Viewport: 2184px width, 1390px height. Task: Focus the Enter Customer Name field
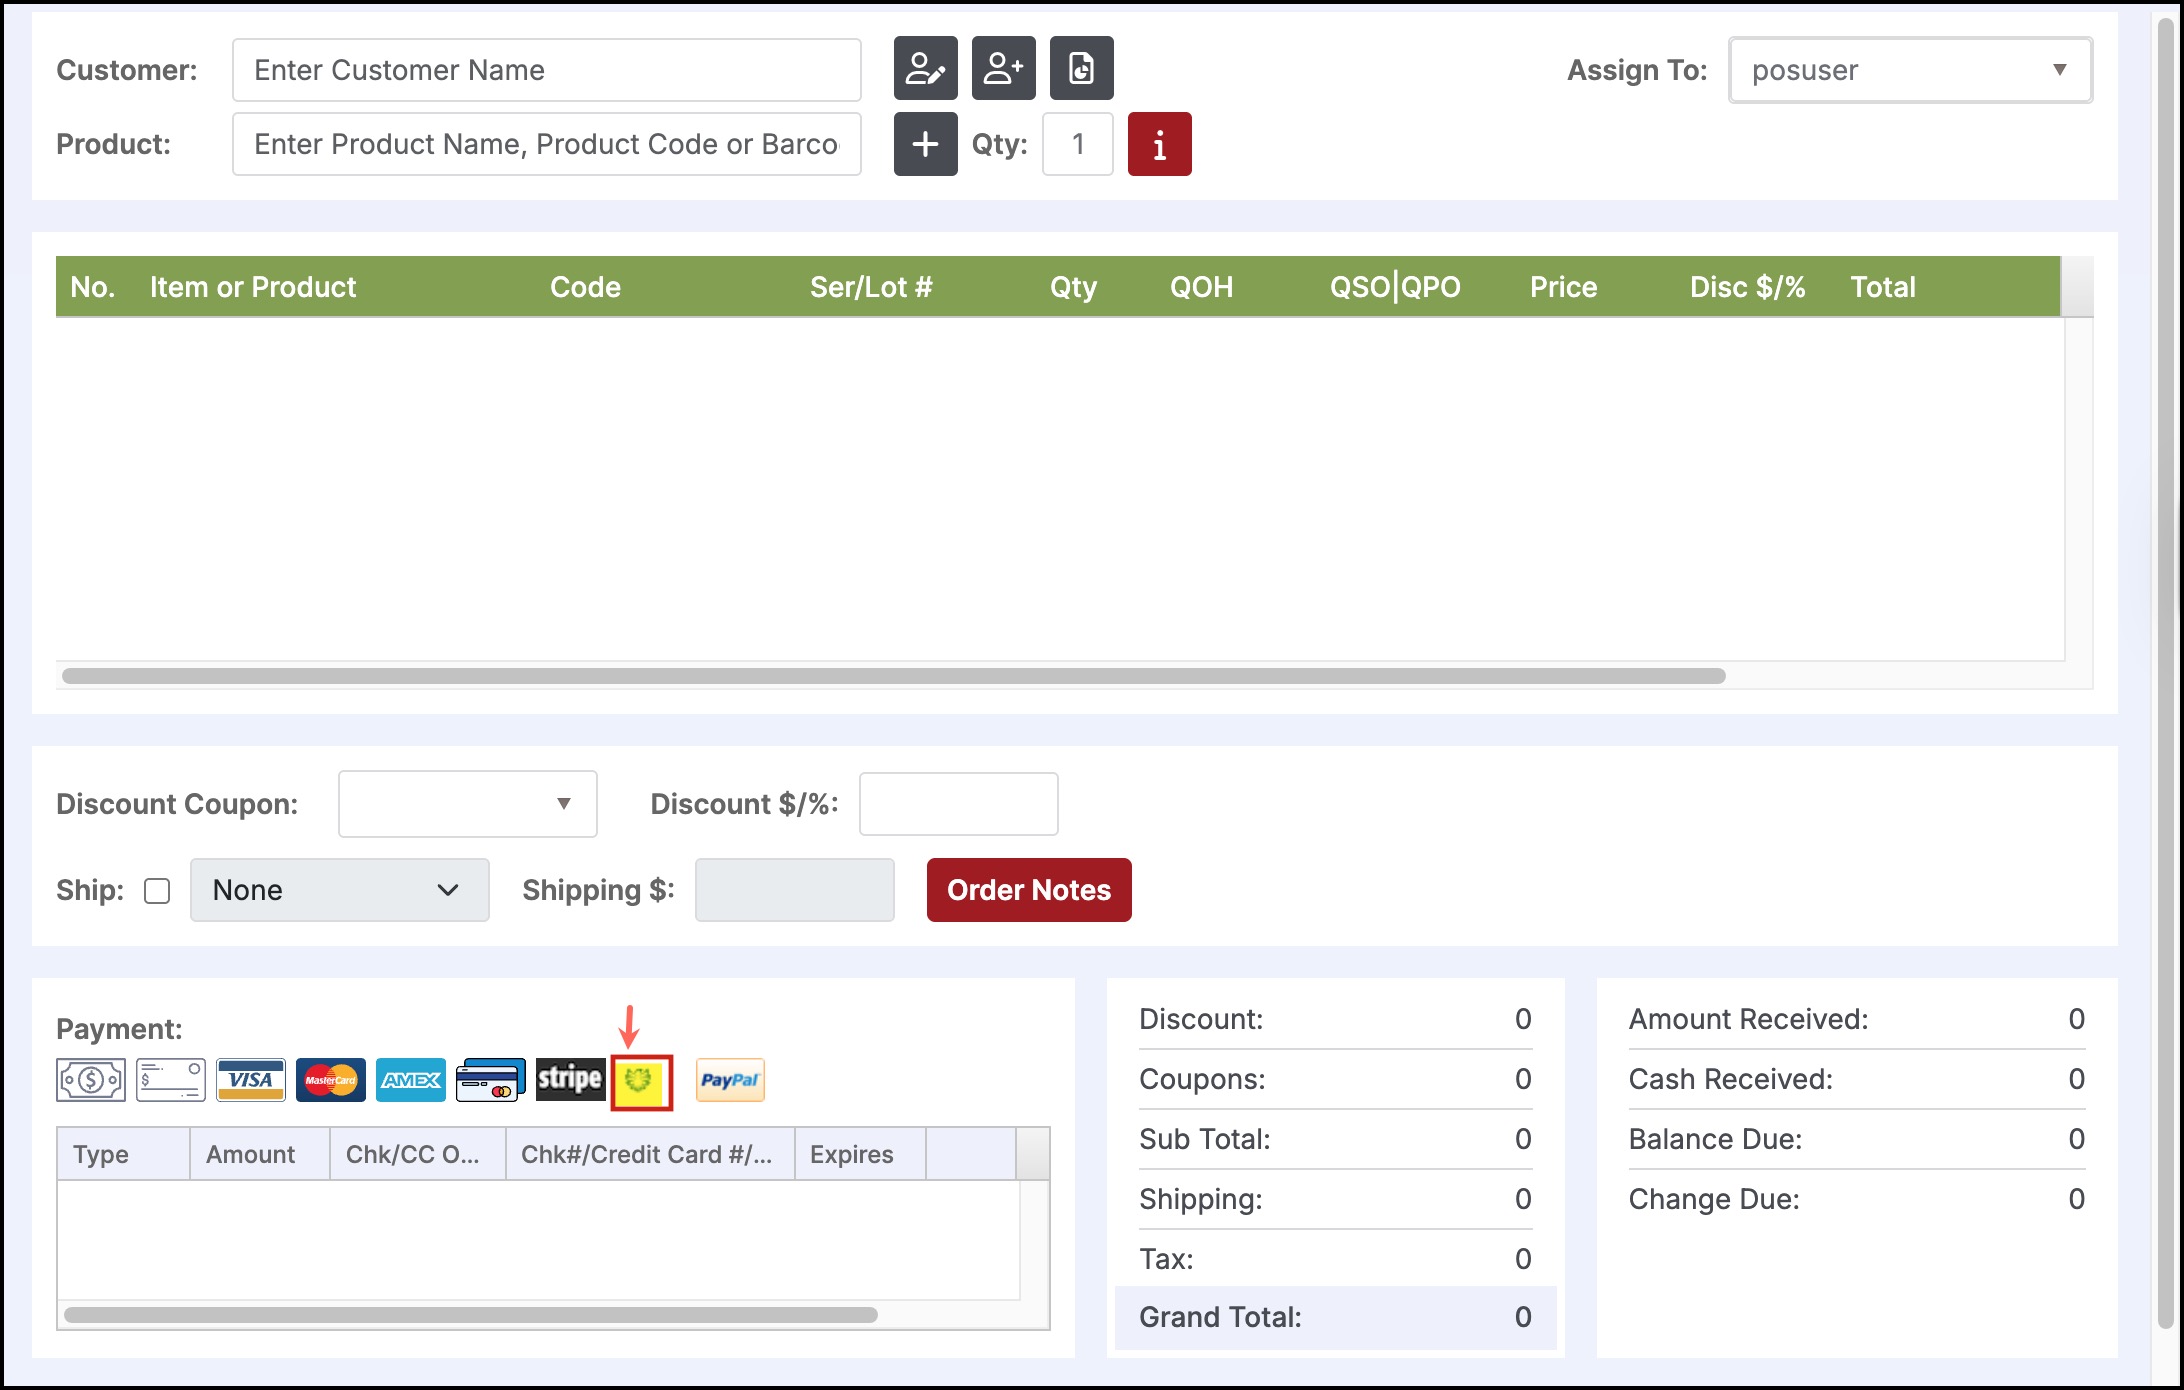click(546, 70)
